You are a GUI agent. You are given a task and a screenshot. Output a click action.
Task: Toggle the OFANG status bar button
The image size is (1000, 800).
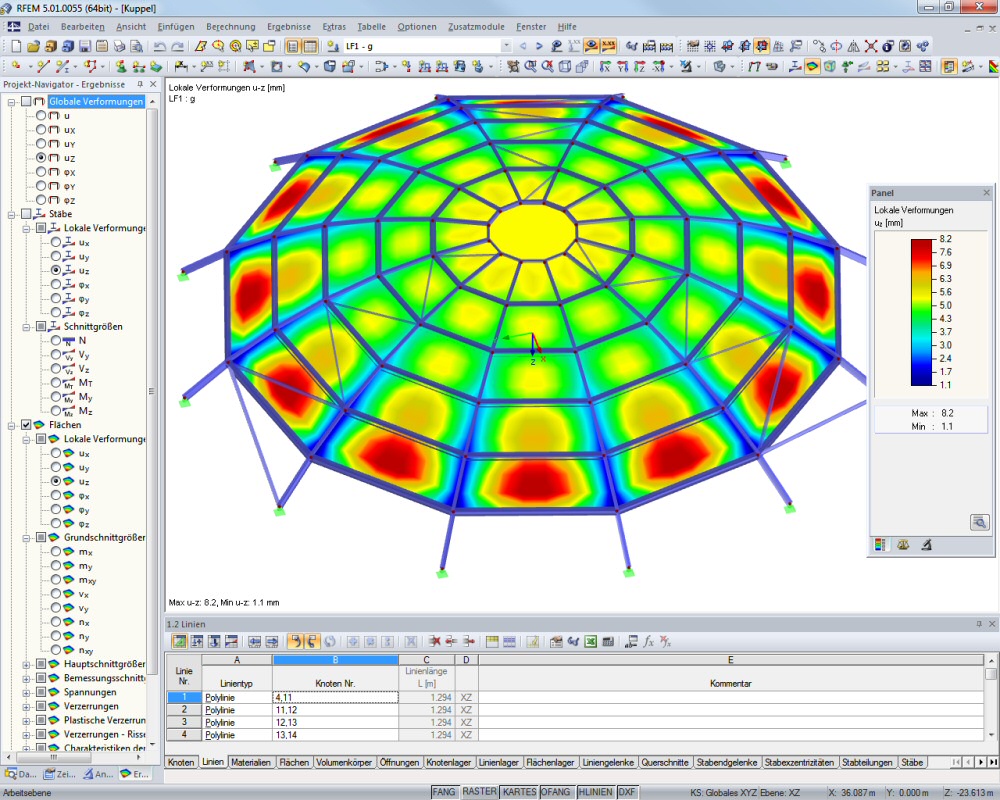(x=555, y=792)
